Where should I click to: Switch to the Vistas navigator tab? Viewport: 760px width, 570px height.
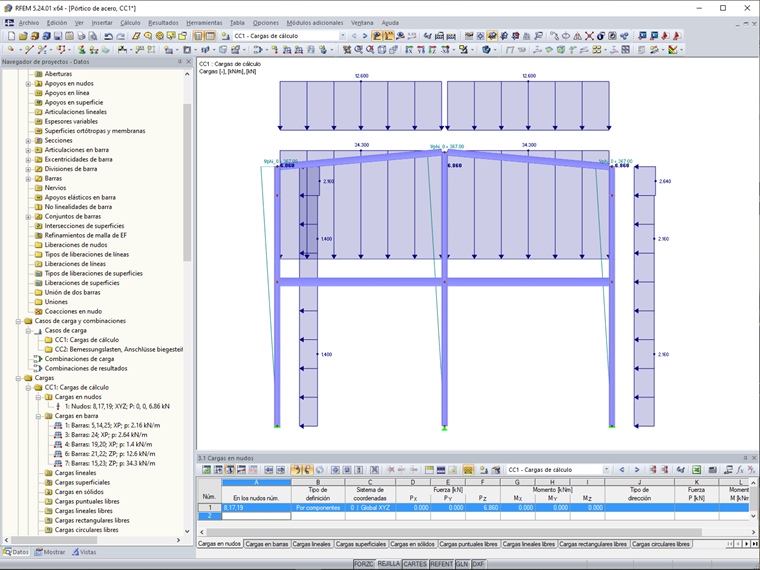pyautogui.click(x=84, y=552)
